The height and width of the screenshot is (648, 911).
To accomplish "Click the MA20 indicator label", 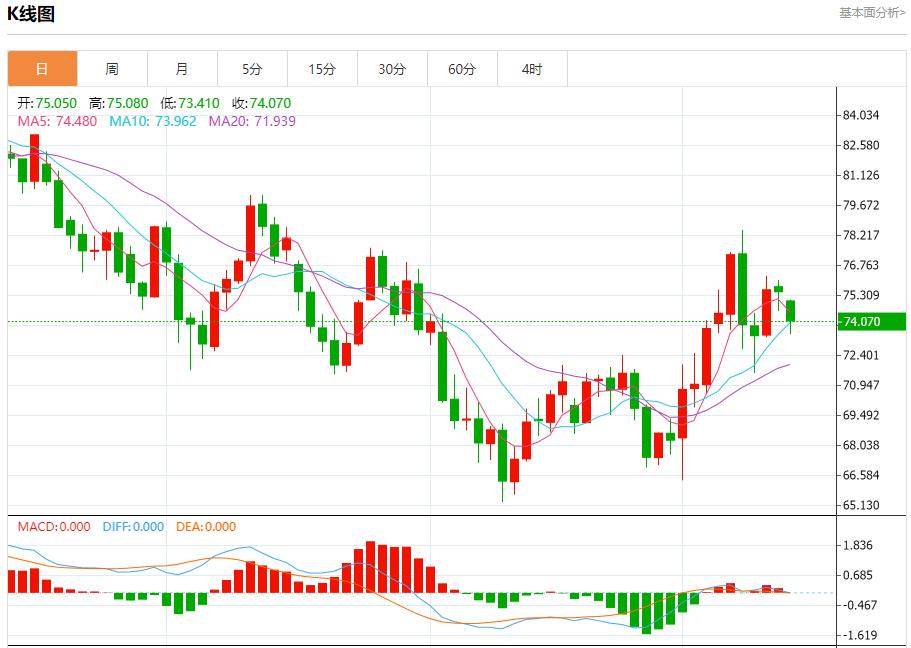I will (252, 121).
